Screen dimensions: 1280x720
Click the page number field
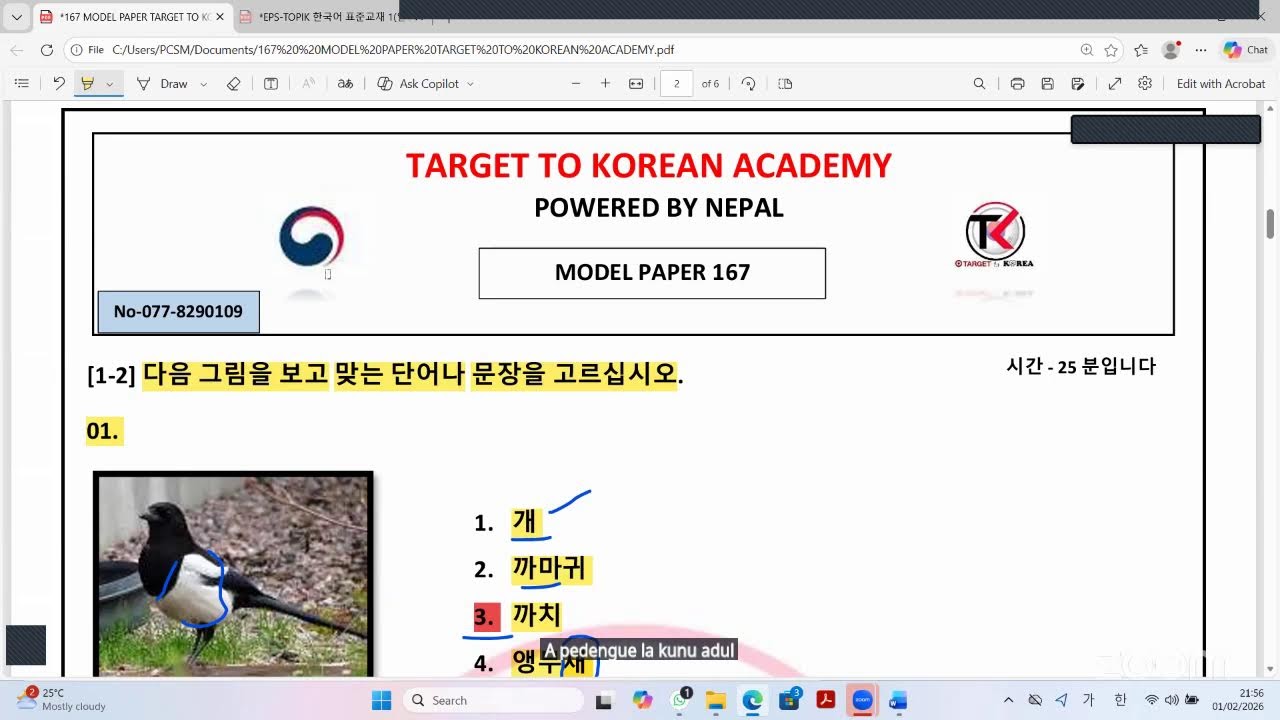coord(677,84)
